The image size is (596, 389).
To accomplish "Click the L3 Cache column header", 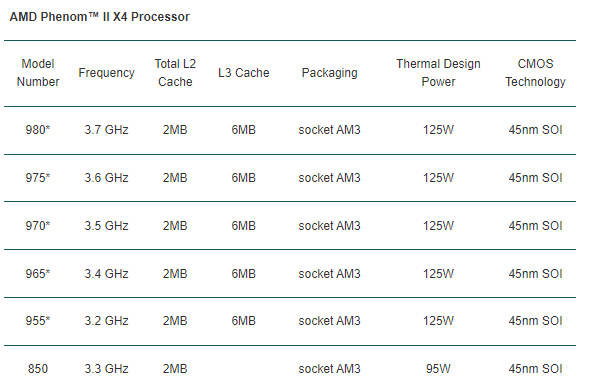I will 244,73.
